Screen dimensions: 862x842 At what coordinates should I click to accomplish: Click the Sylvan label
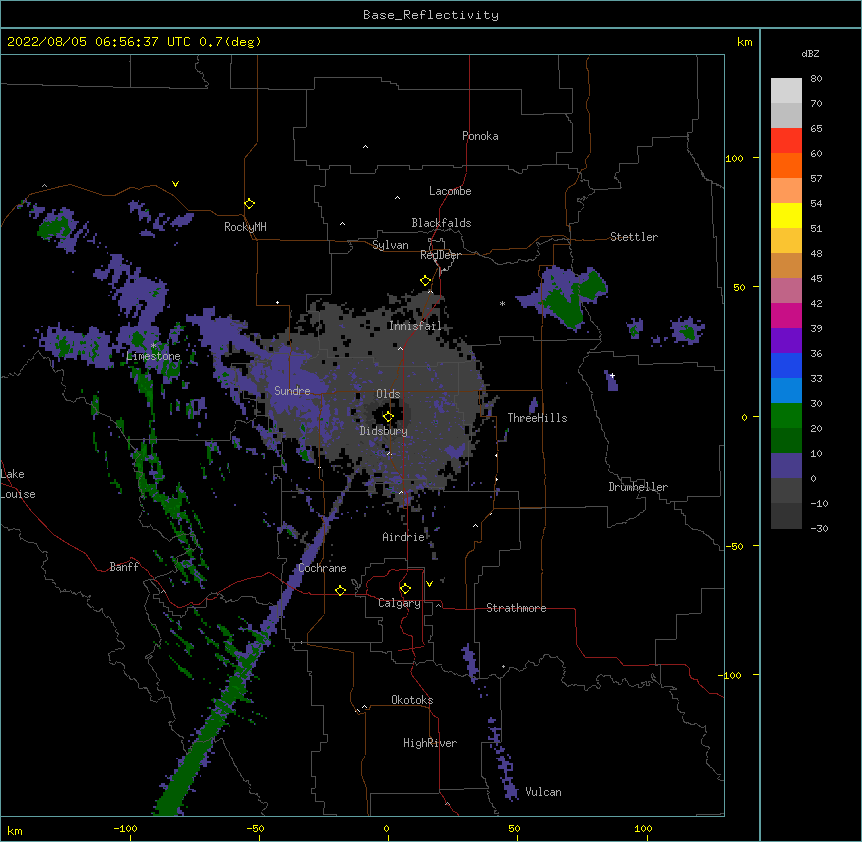point(390,245)
